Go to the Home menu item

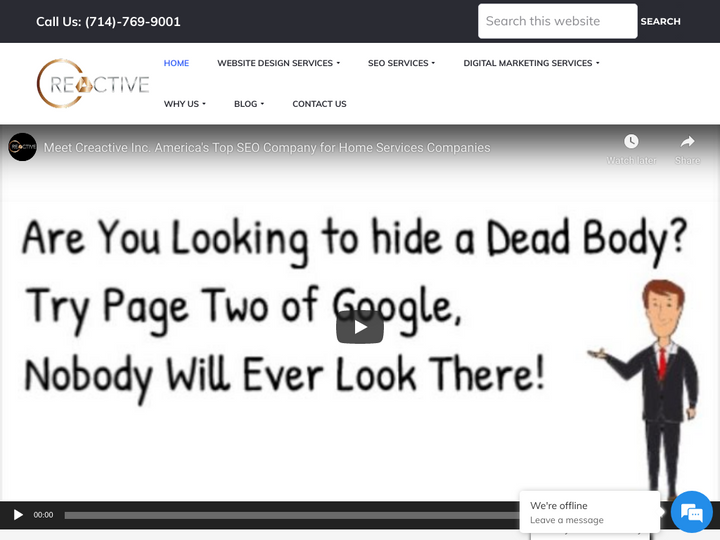point(176,63)
